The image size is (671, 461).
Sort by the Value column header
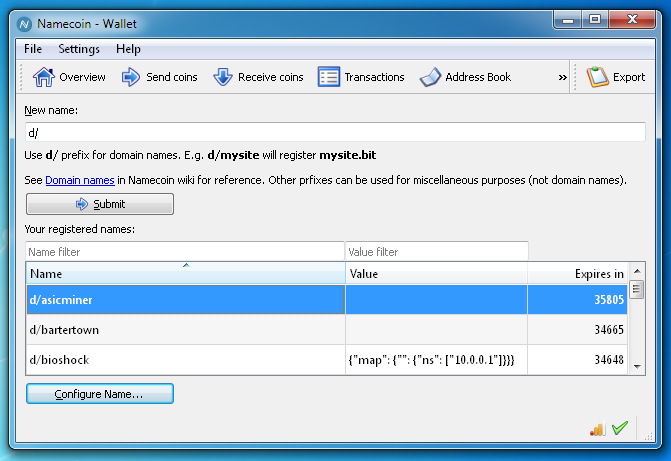click(436, 274)
